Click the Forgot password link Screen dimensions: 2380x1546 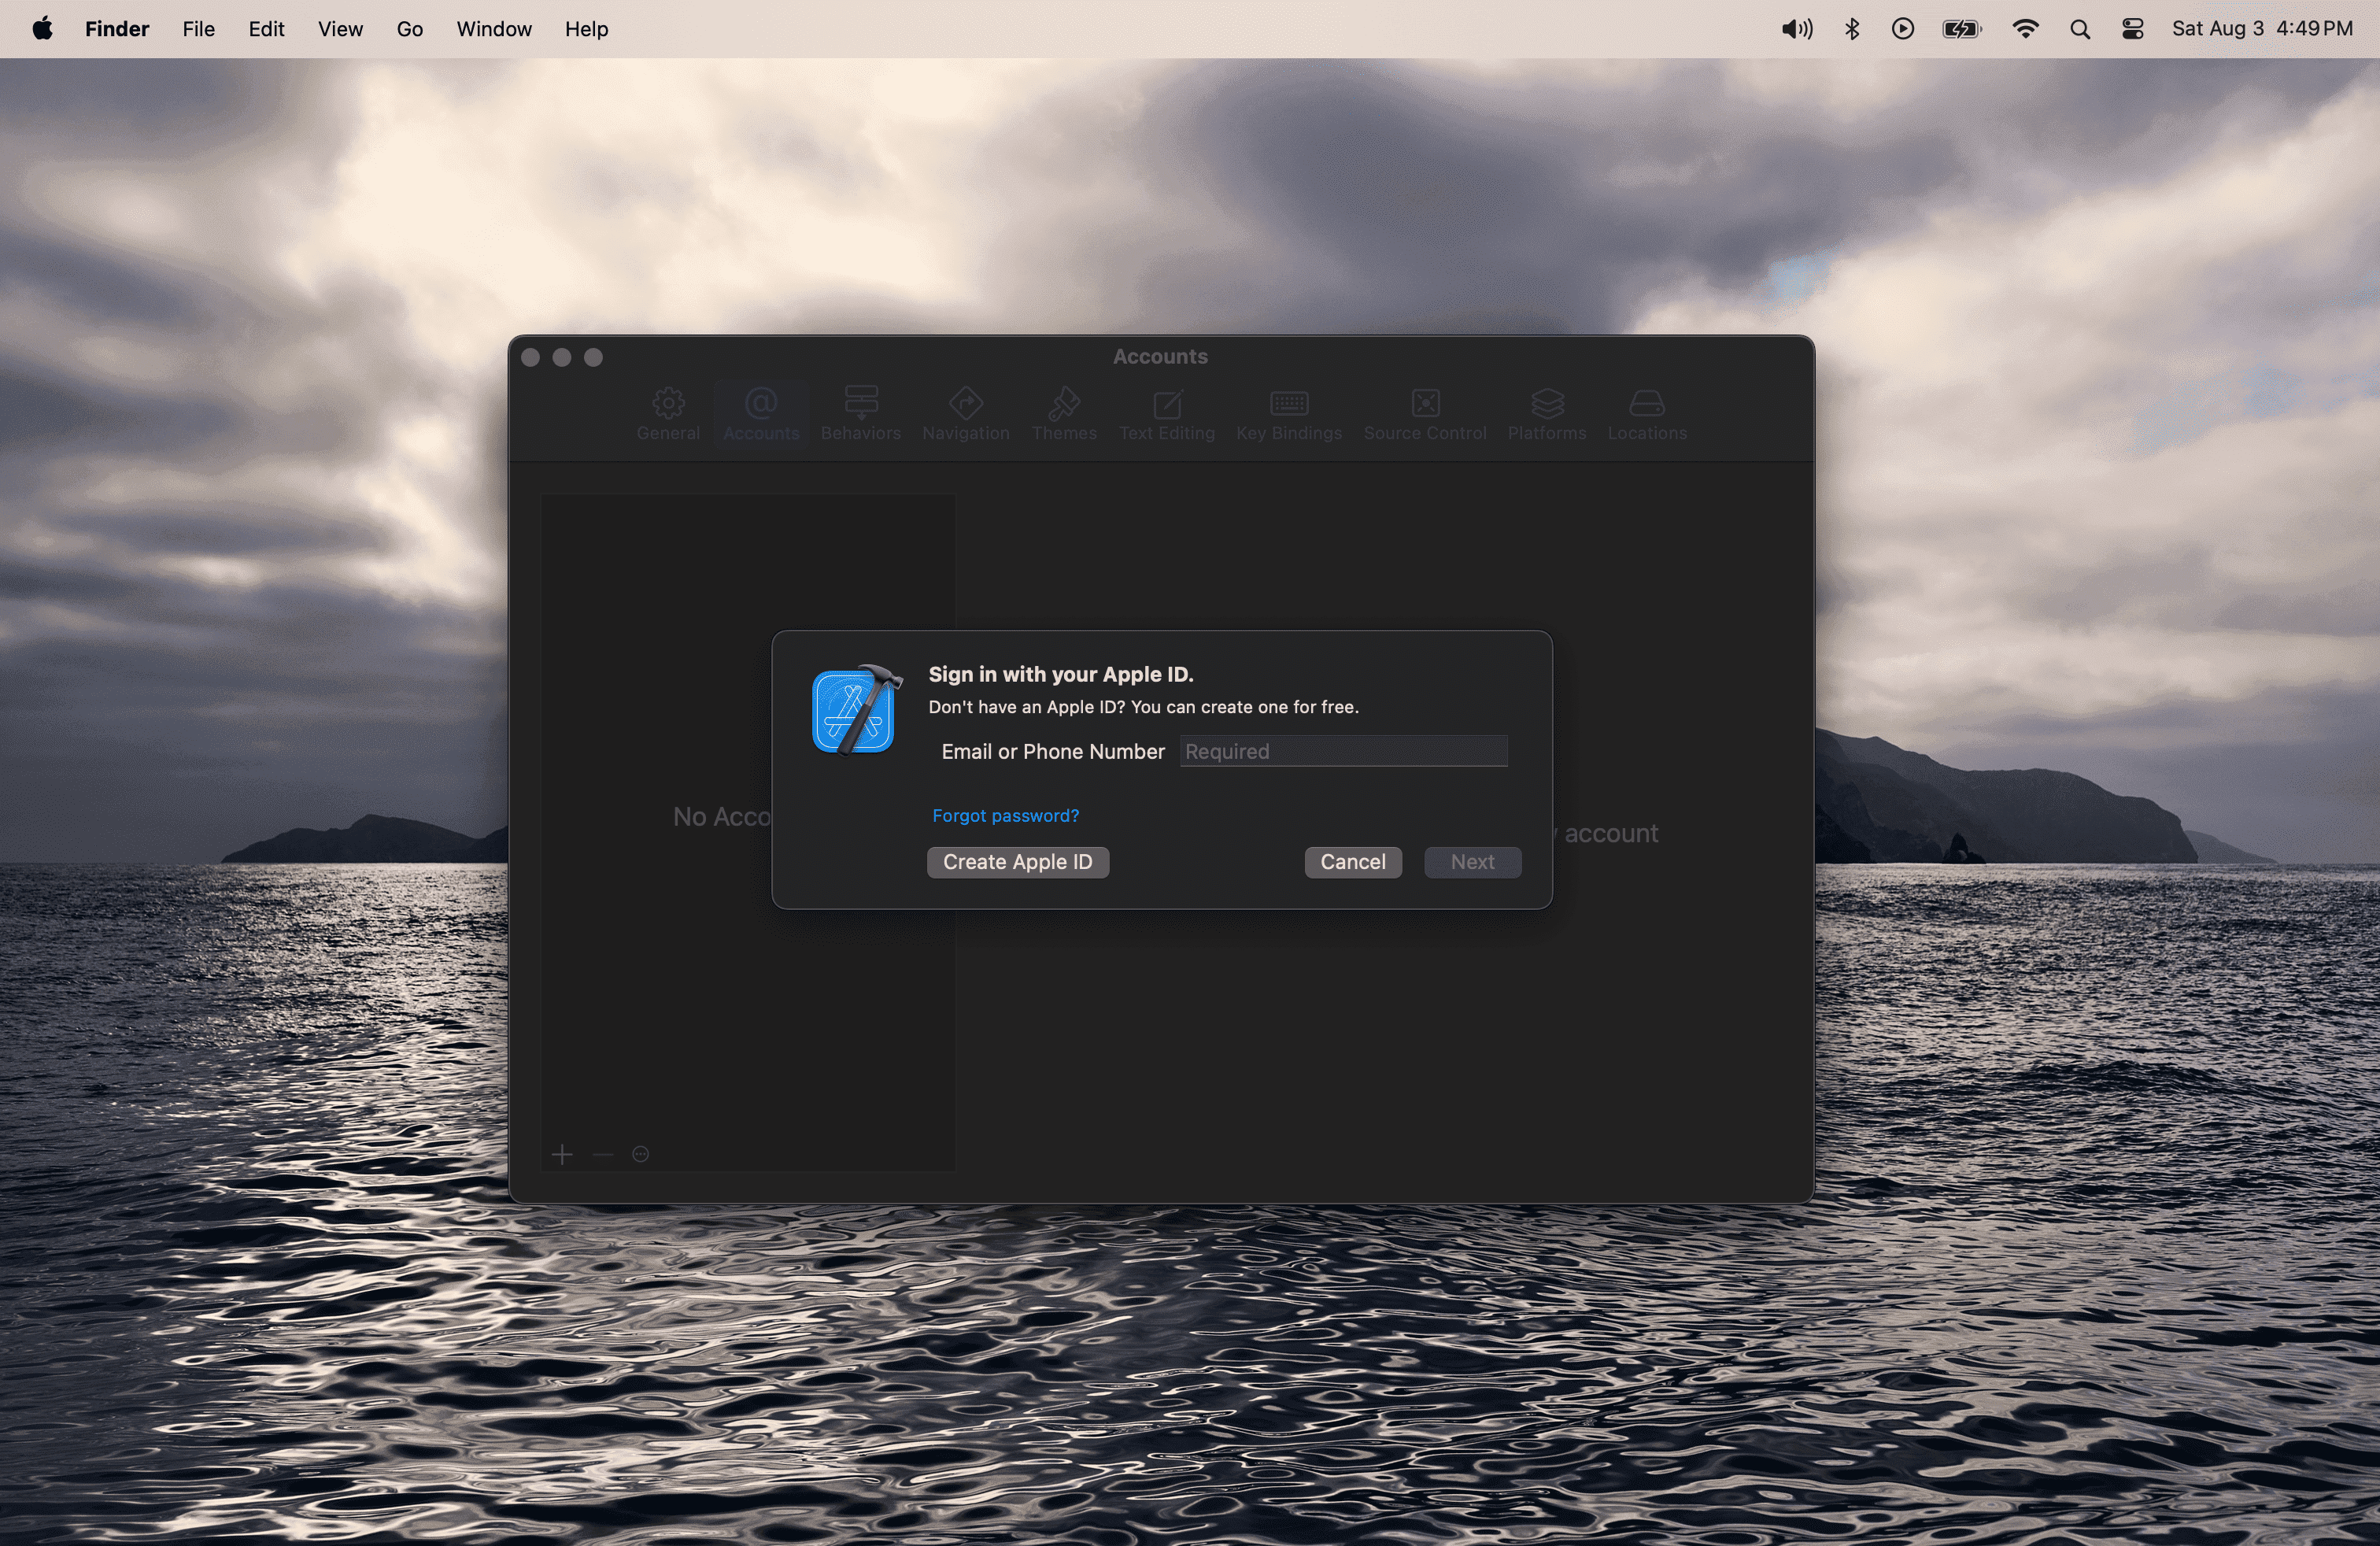(1004, 816)
